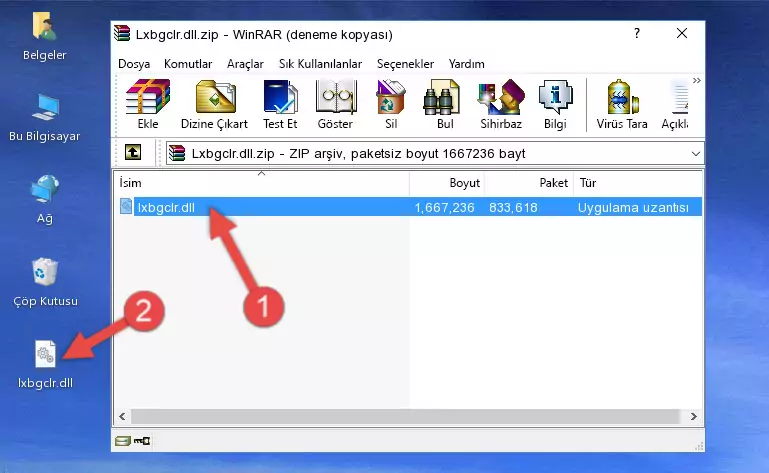Open the Araçlar menu
Image resolution: width=769 pixels, height=473 pixels.
coord(245,64)
